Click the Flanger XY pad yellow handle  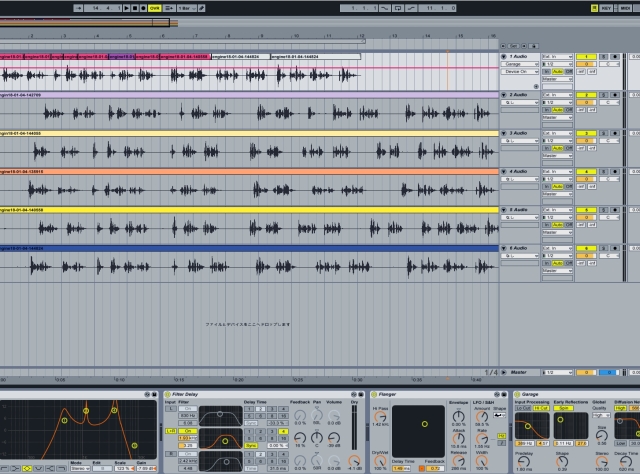423,424
